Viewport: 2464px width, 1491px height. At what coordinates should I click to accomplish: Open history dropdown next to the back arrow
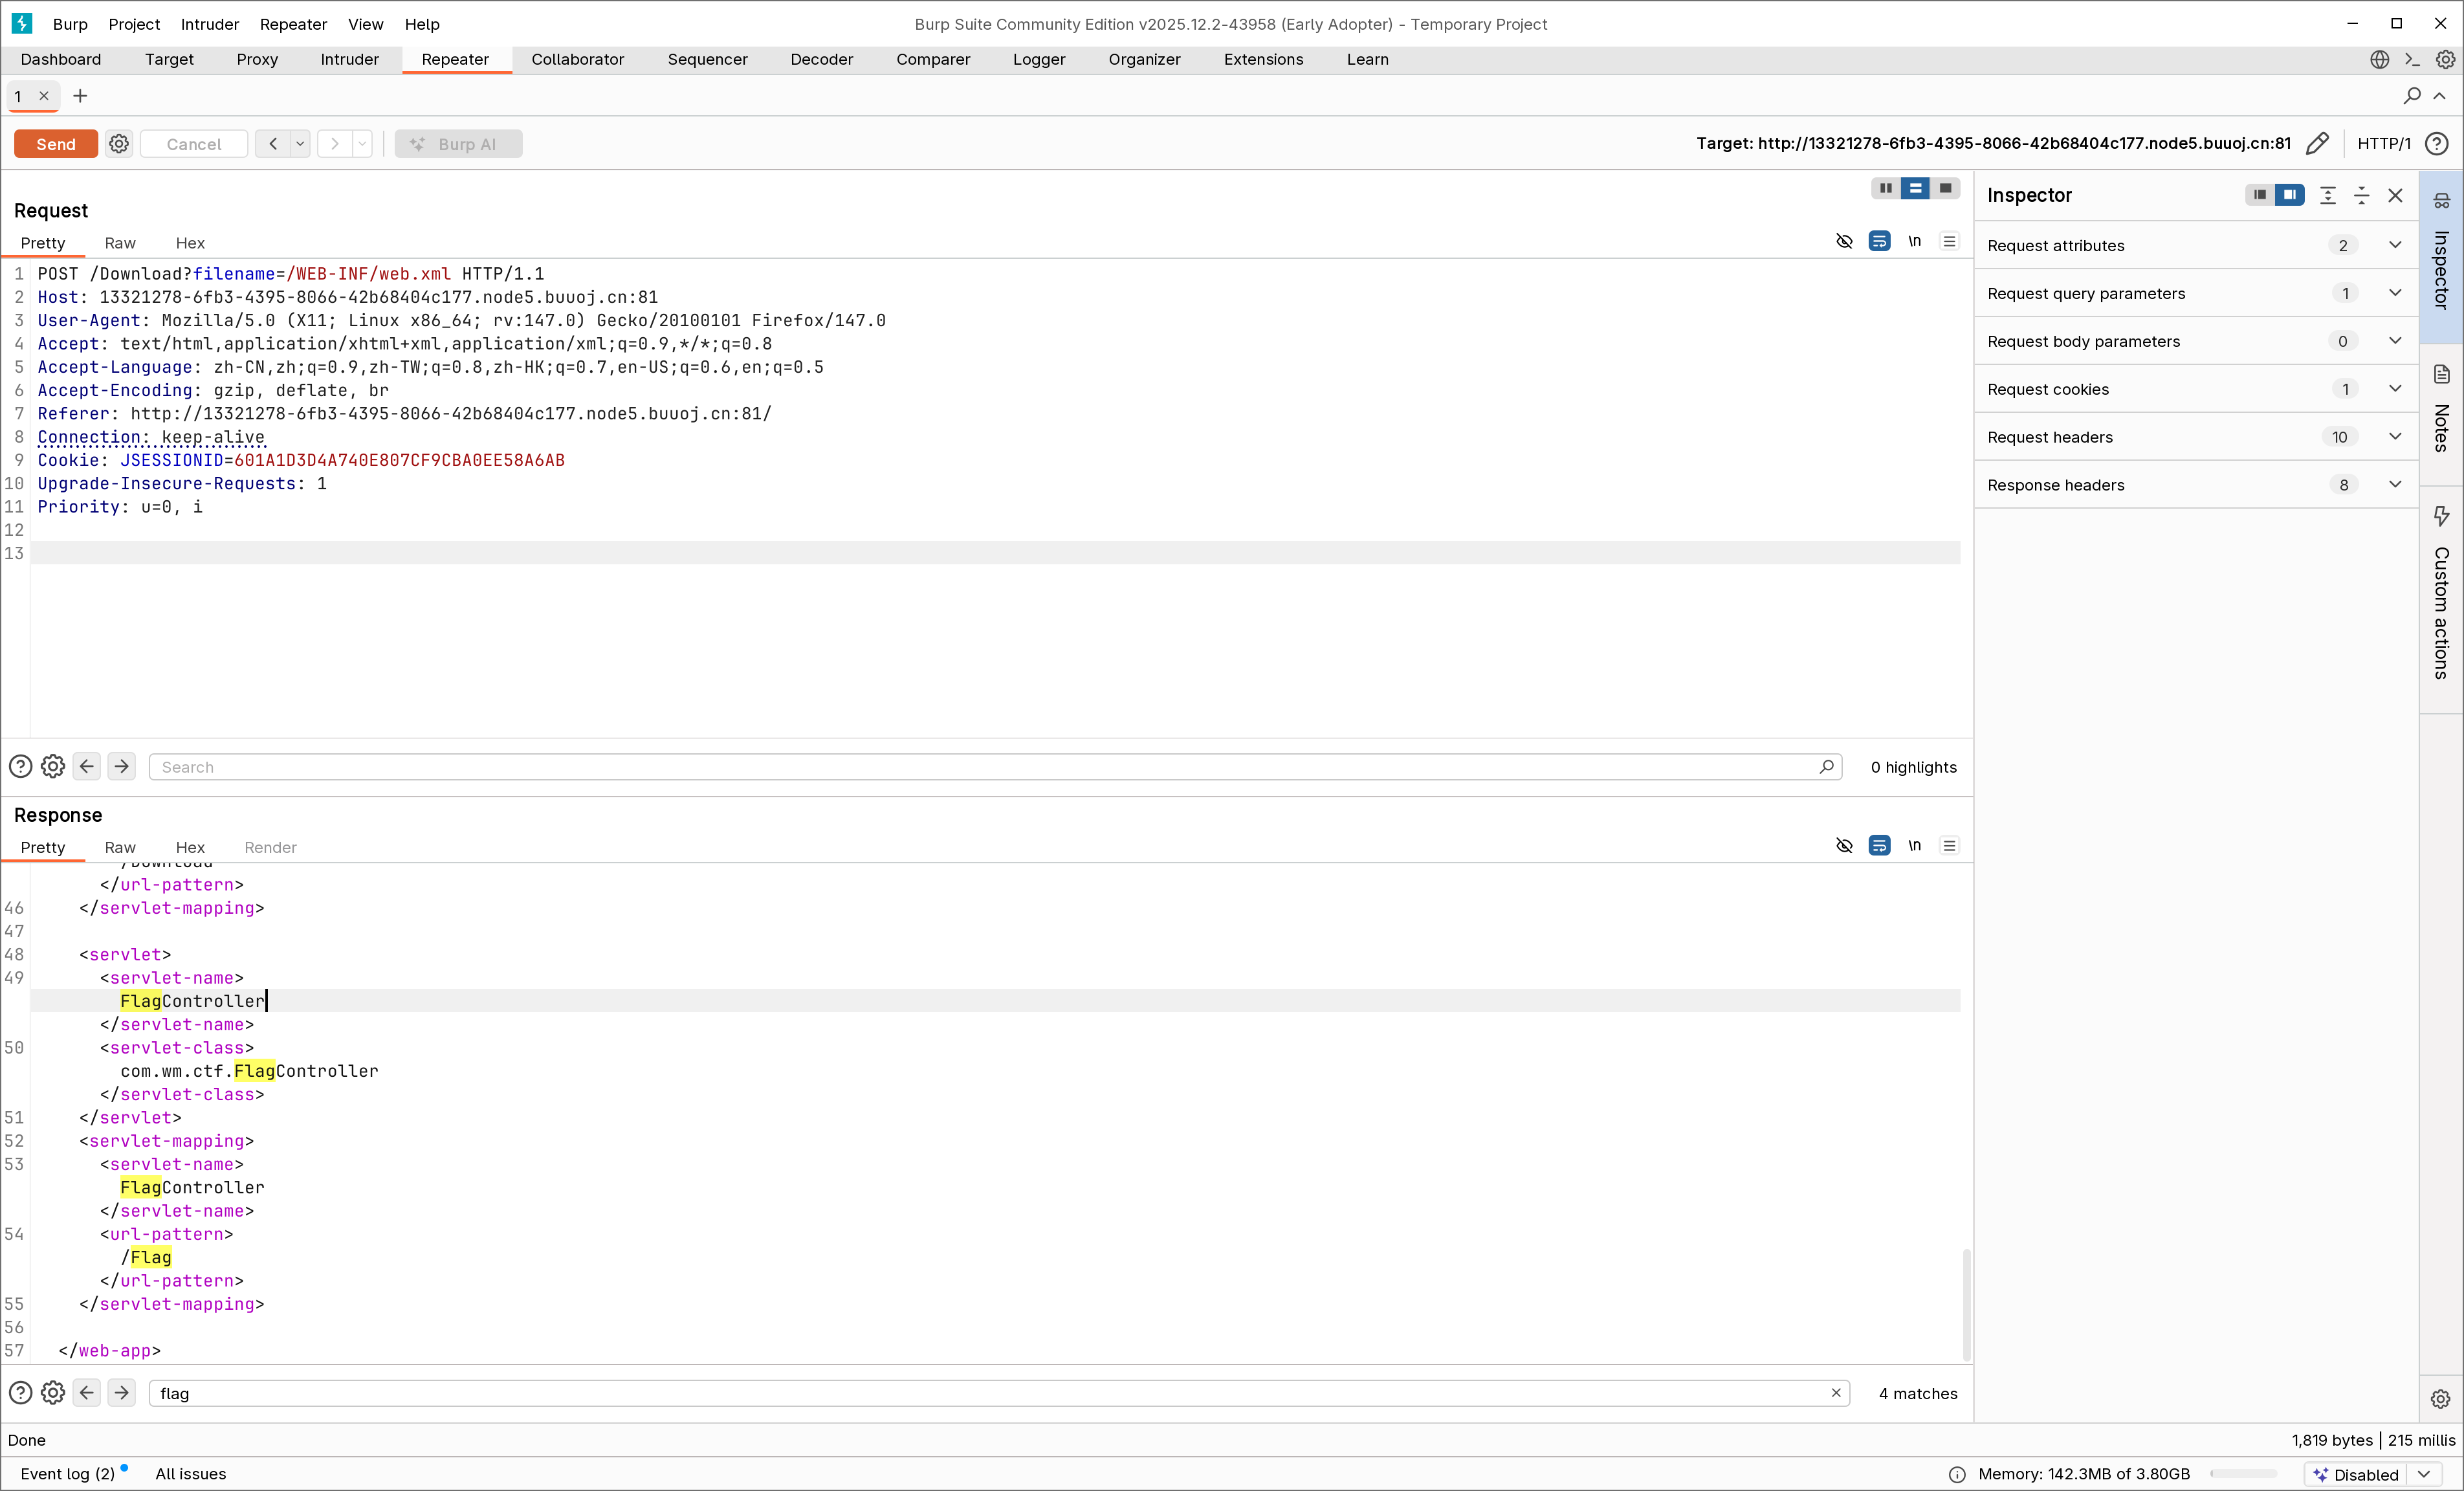(300, 144)
